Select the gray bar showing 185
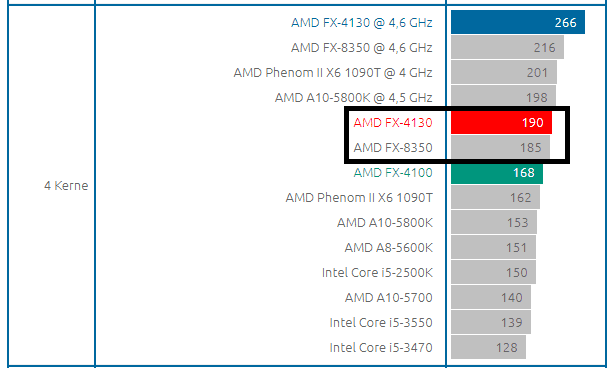The image size is (611, 368). pyautogui.click(x=500, y=147)
